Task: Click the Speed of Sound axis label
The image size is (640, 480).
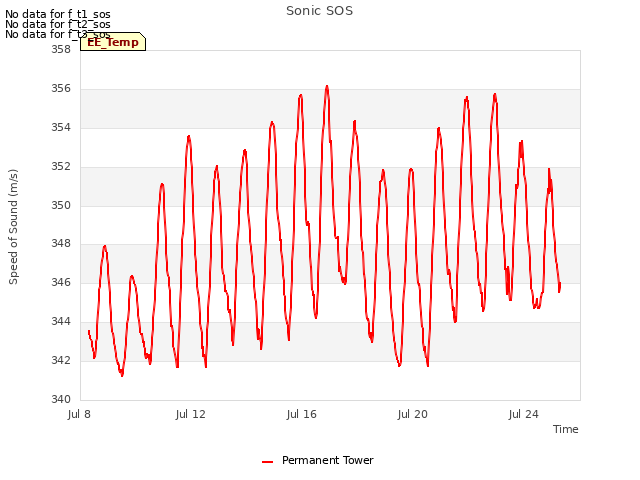Action: (x=13, y=227)
